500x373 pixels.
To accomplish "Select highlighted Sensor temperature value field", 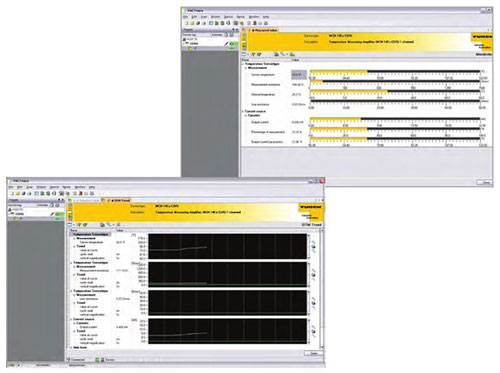I will point(298,75).
